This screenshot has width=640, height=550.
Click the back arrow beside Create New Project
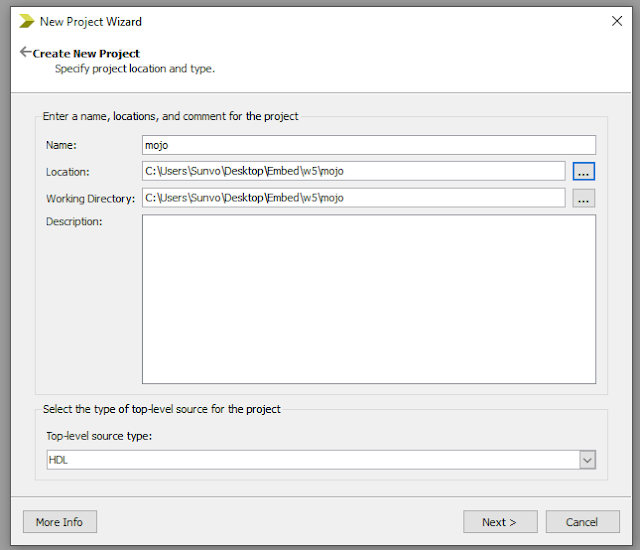pos(25,52)
